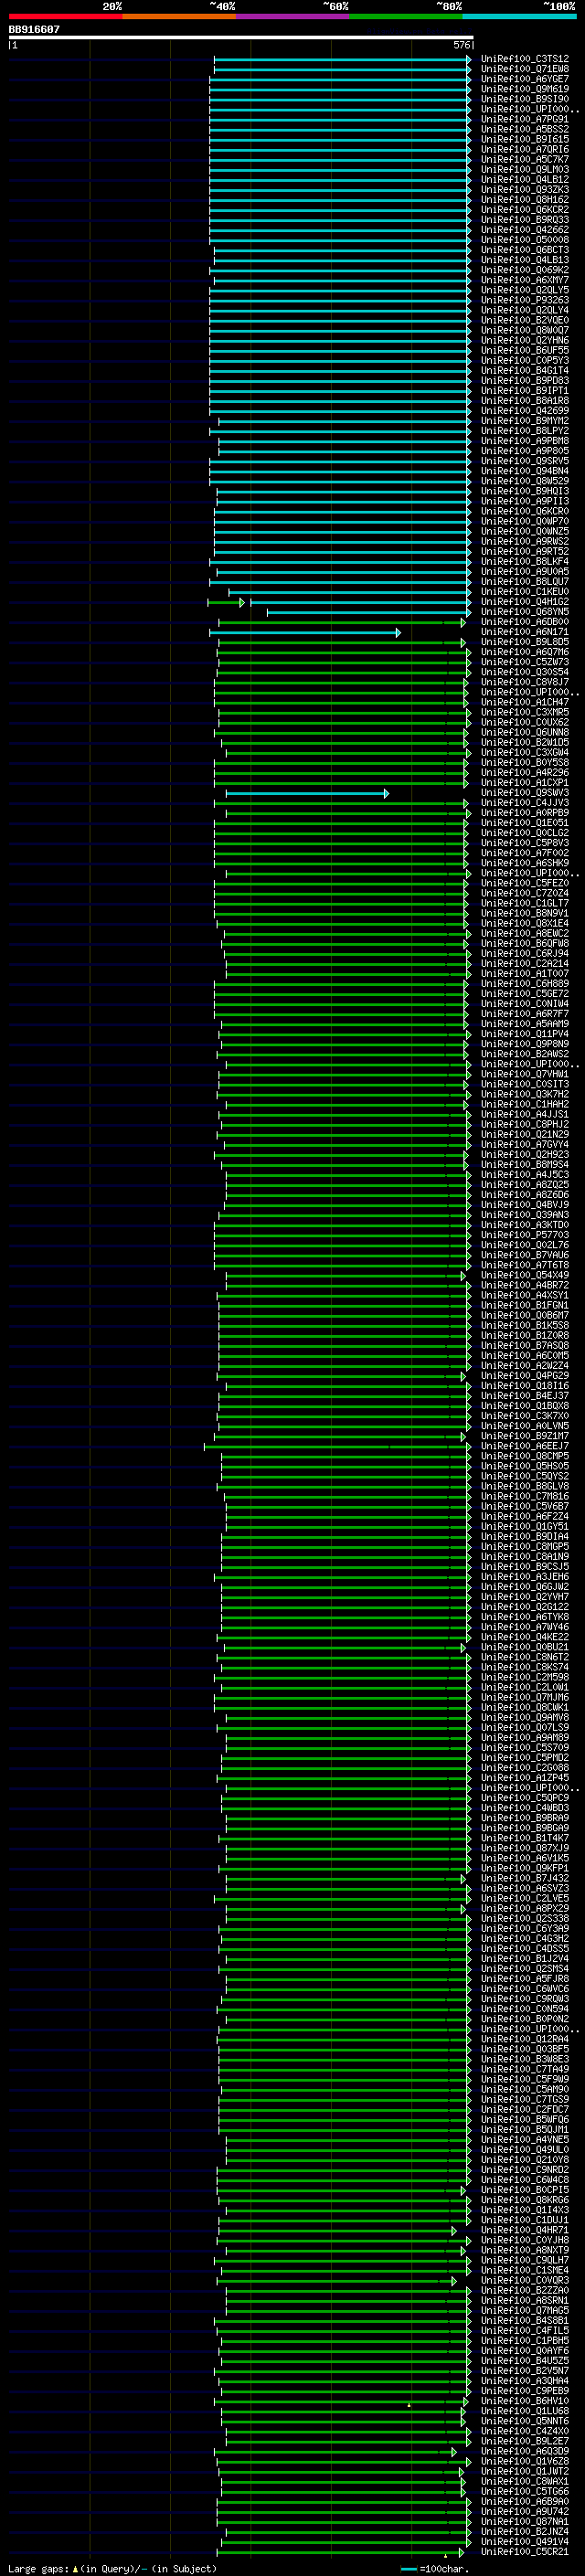Click hit label UniRef100_Q8H162
This screenshot has width=585, height=2576.
coord(524,199)
